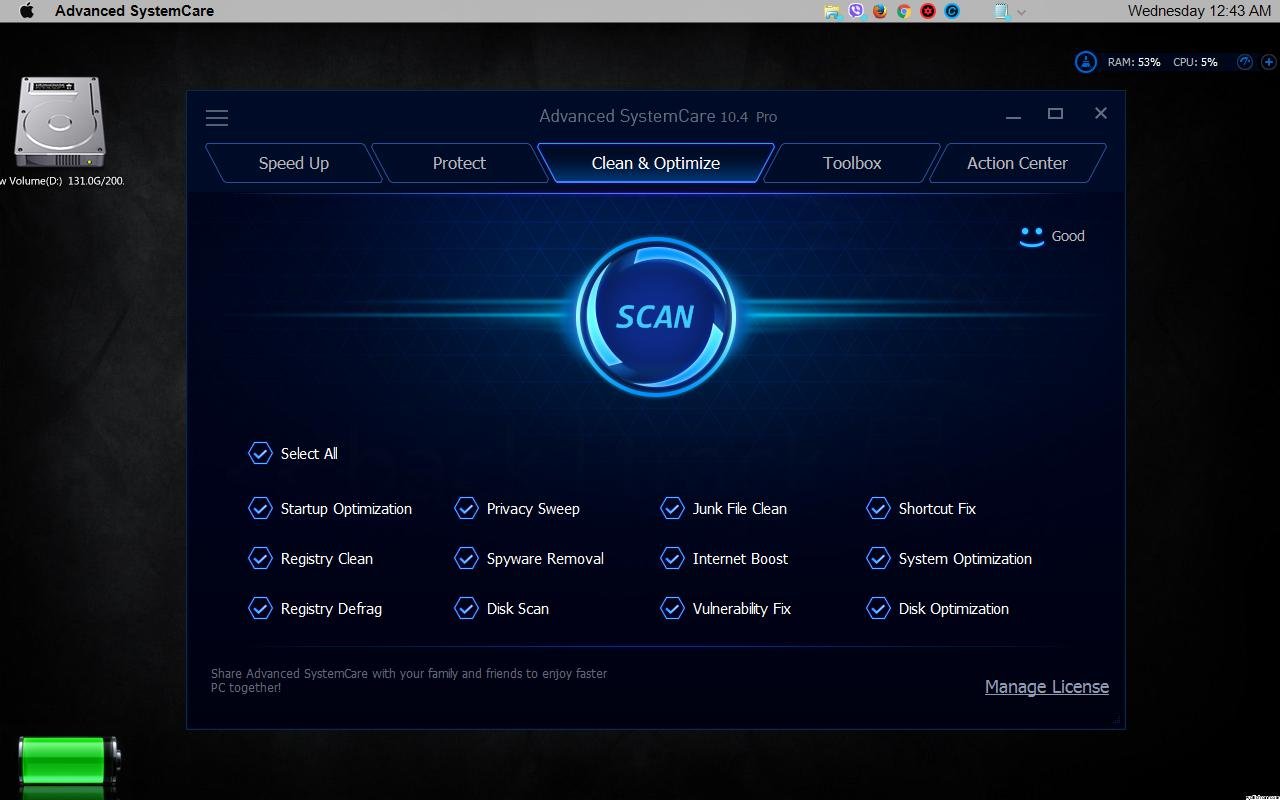The width and height of the screenshot is (1280, 800).
Task: Open the Apple logo menu
Action: (27, 11)
